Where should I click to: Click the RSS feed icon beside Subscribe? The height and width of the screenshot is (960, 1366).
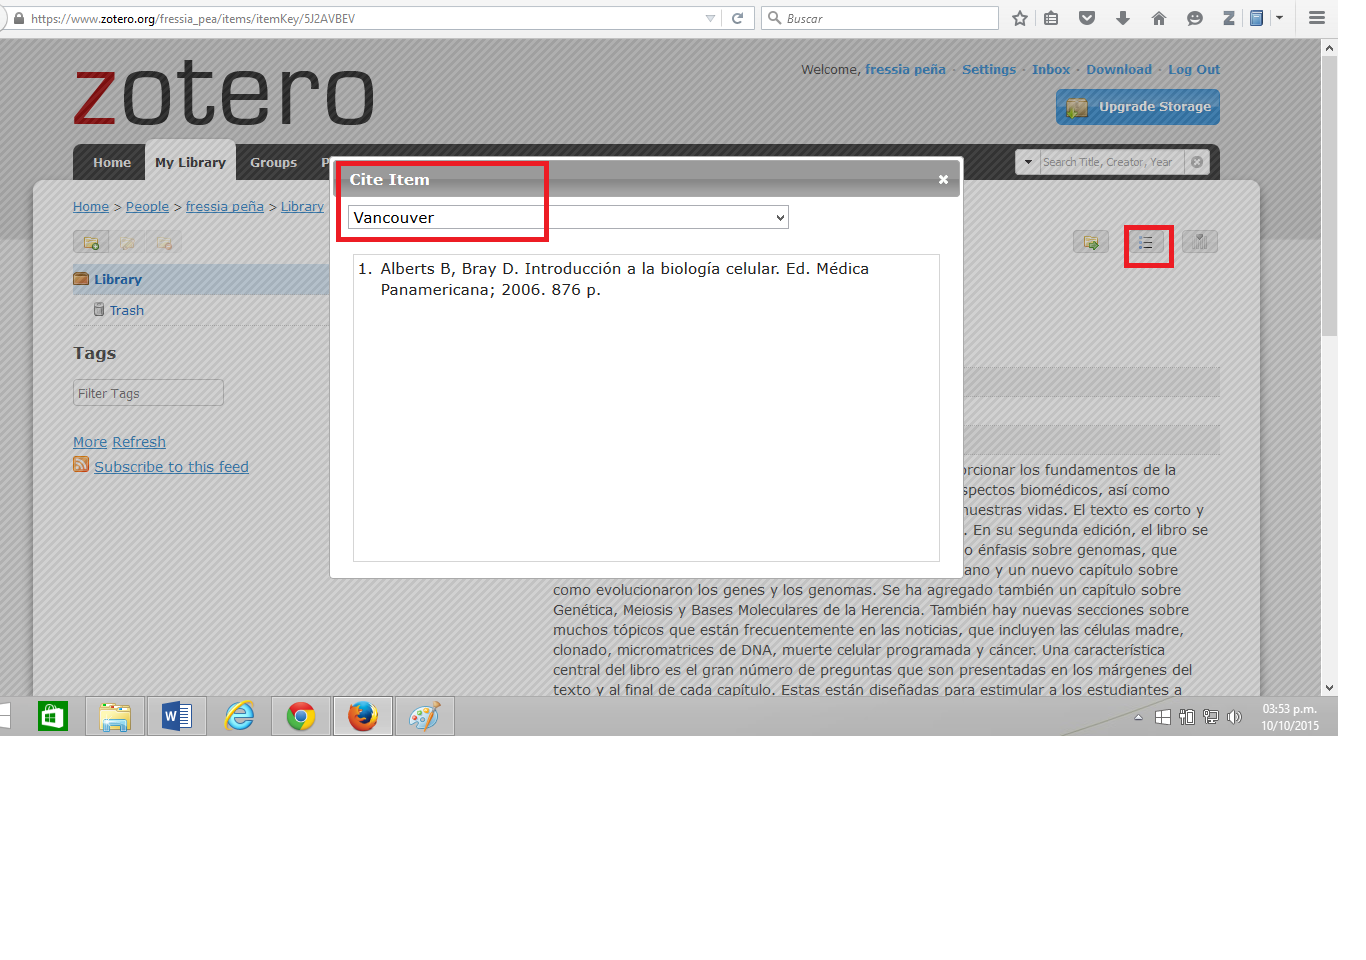tap(81, 466)
